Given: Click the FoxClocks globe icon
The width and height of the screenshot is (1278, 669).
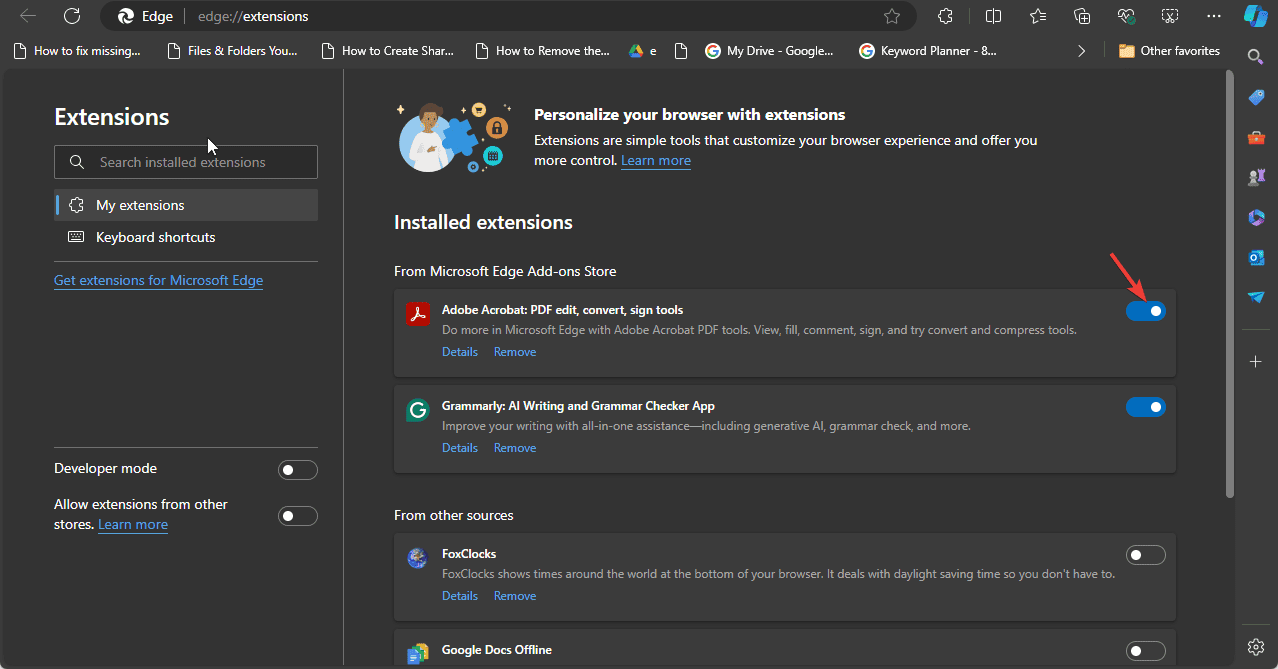Looking at the screenshot, I should pos(417,558).
